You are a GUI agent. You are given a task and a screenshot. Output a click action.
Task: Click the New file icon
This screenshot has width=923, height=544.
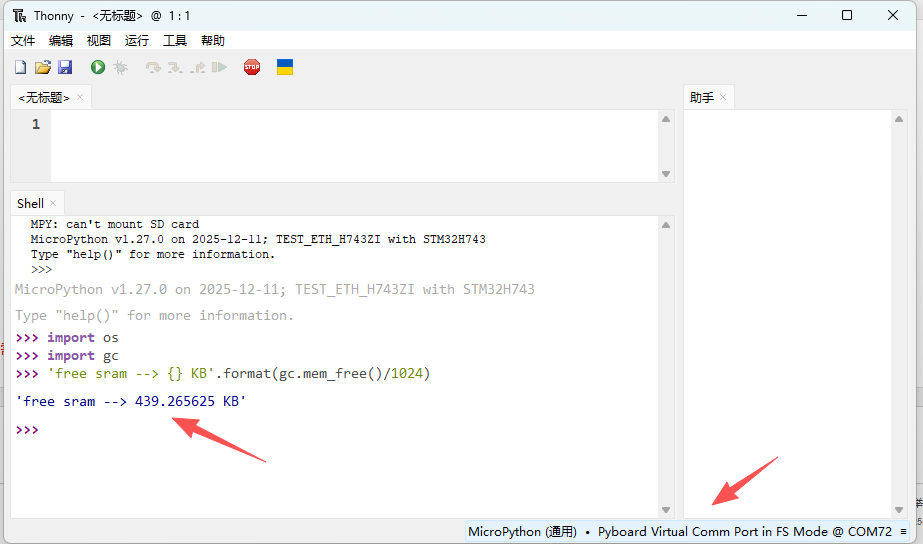point(20,67)
